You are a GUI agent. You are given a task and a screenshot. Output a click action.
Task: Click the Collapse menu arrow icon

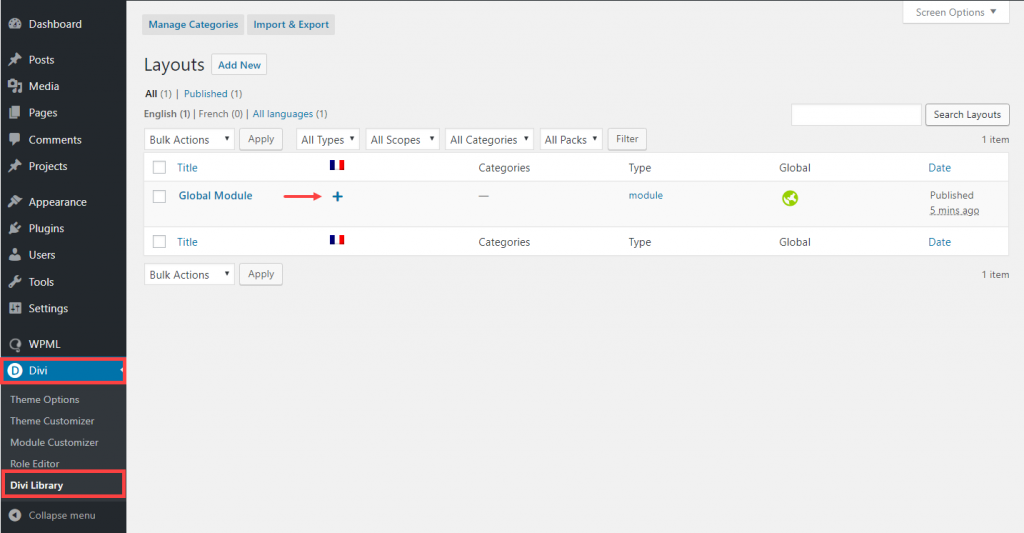click(x=14, y=515)
